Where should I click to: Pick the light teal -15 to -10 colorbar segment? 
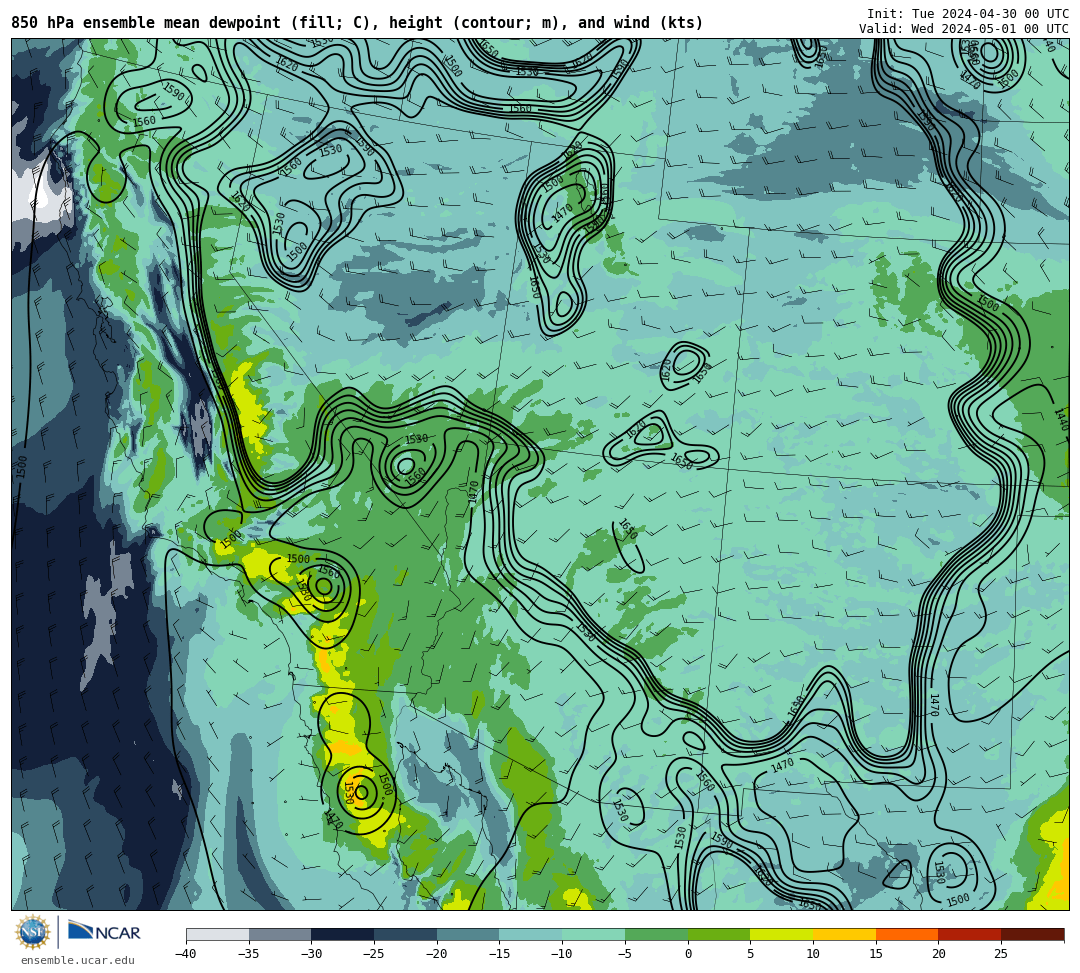pos(531,934)
